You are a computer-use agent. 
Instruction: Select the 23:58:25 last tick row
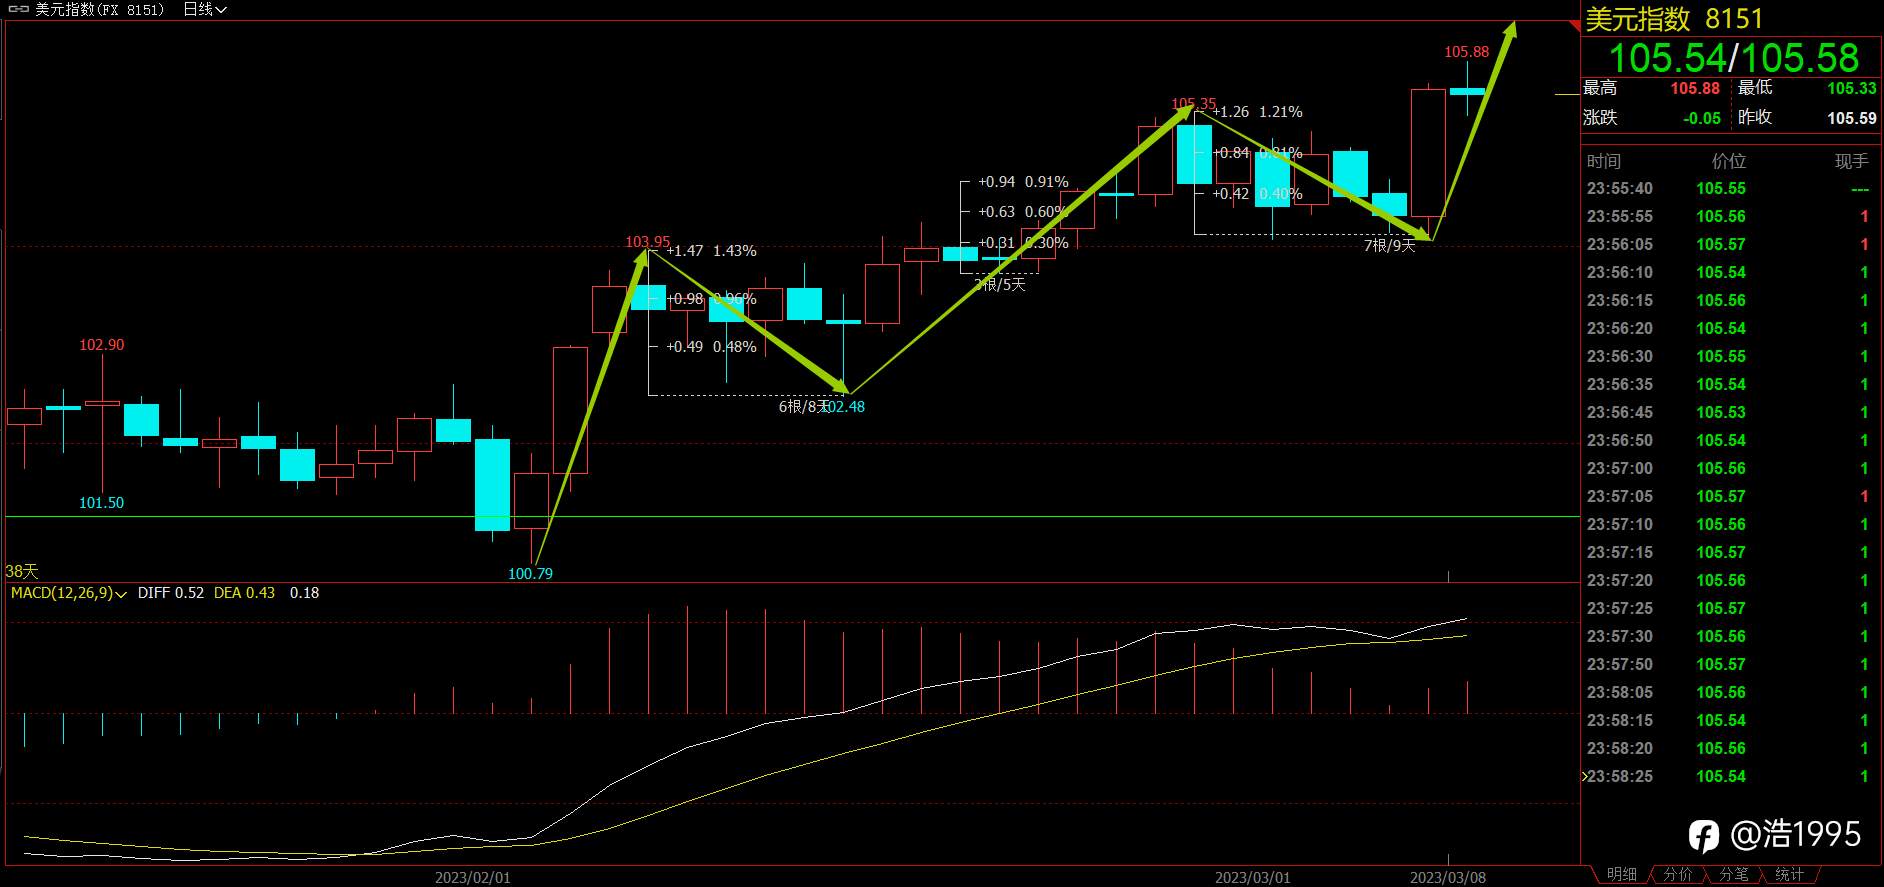pos(1730,776)
